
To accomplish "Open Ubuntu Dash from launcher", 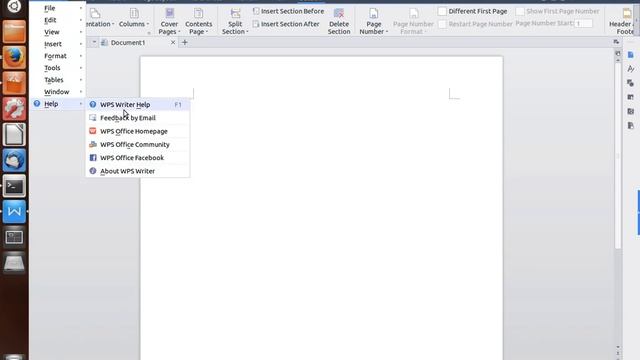I will point(14,6).
